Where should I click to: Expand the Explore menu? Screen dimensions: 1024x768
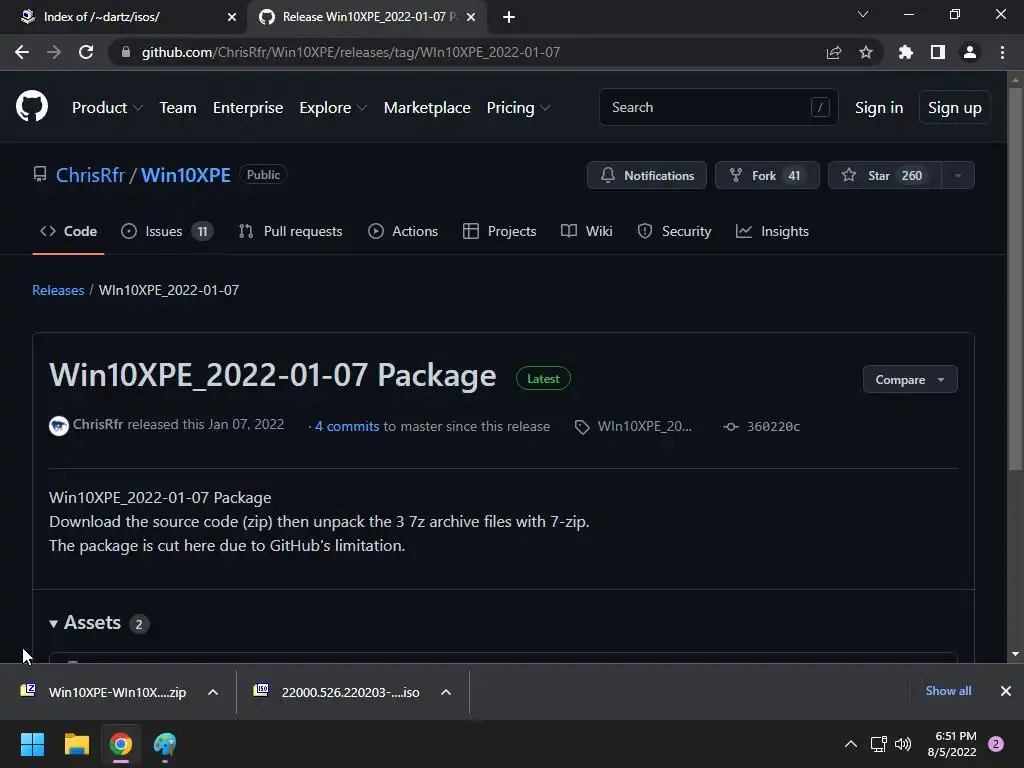333,108
